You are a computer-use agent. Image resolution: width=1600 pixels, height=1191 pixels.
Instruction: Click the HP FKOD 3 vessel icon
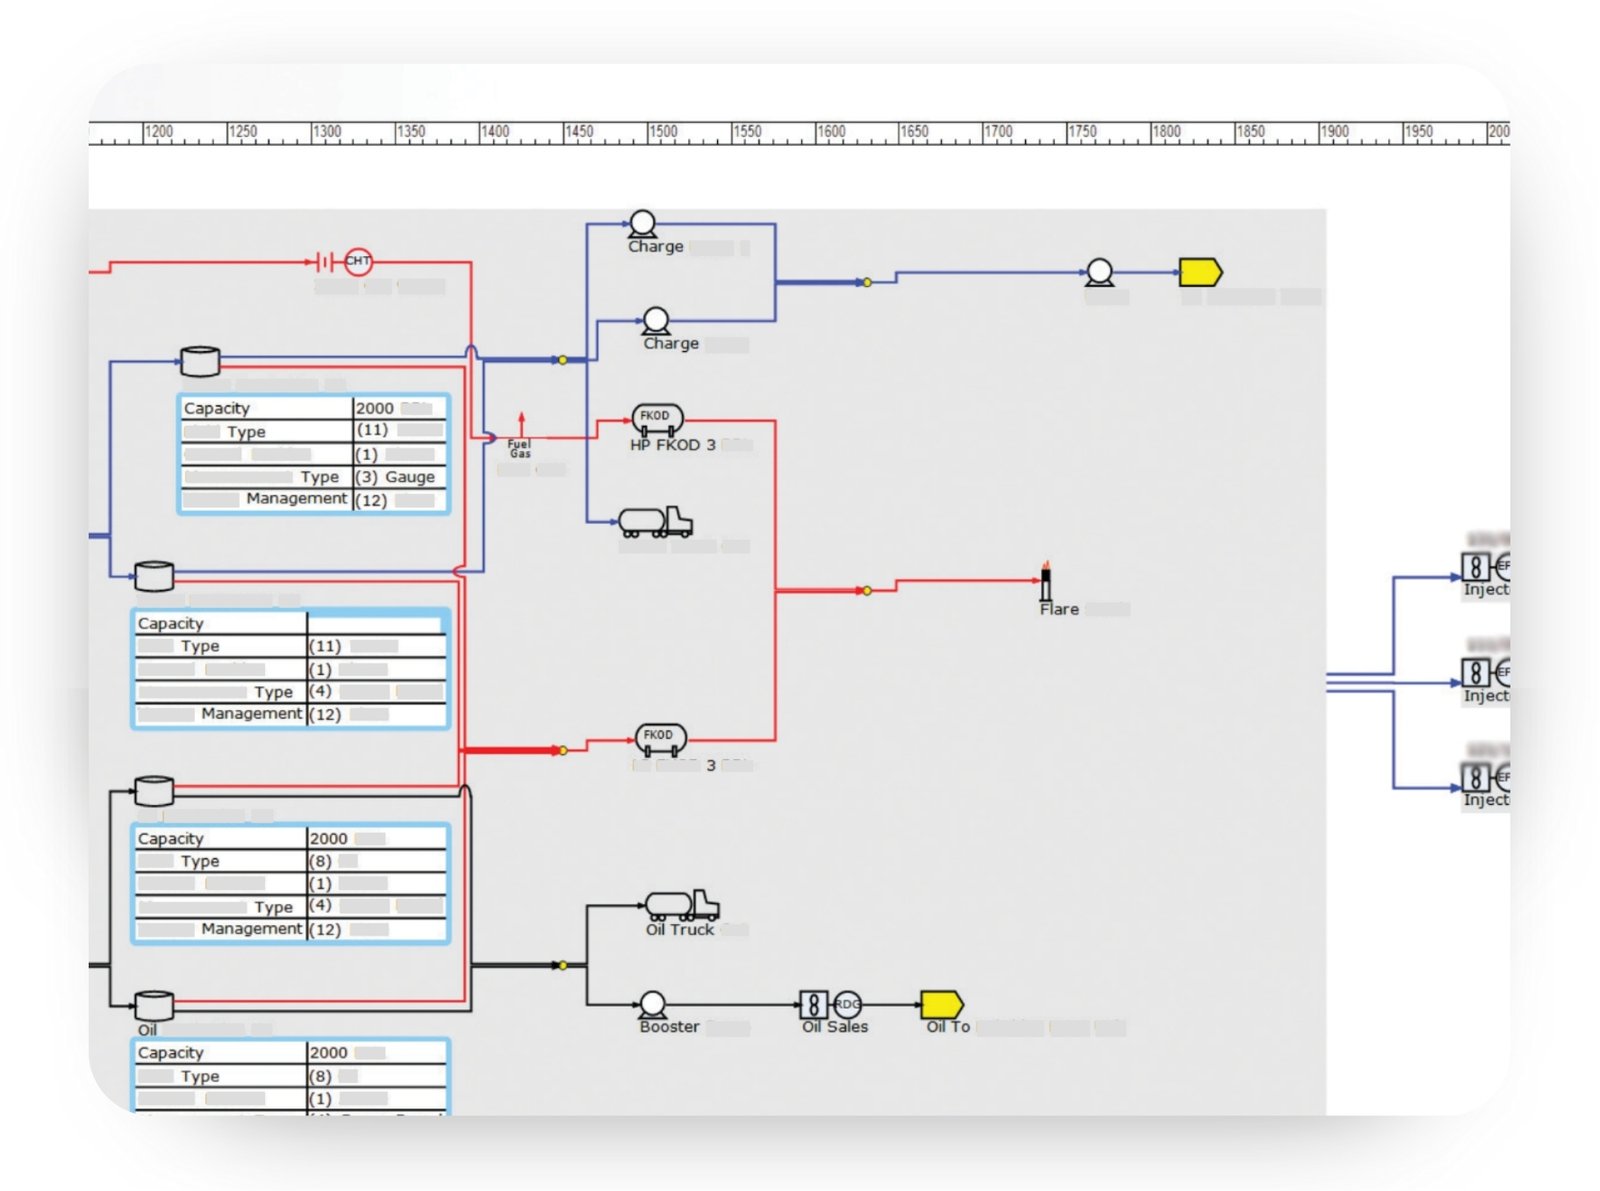(x=657, y=418)
